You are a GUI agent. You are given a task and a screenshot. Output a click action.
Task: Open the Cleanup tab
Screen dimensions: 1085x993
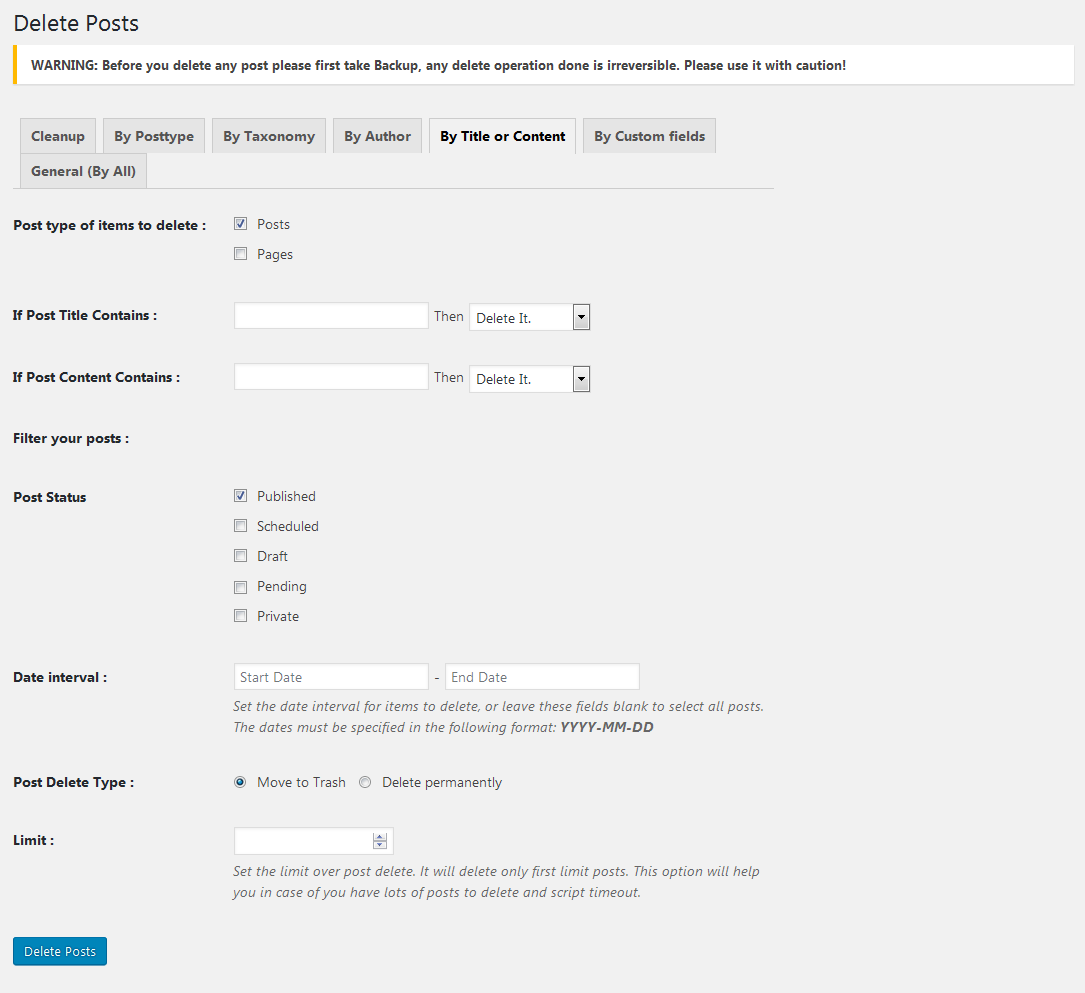point(58,136)
